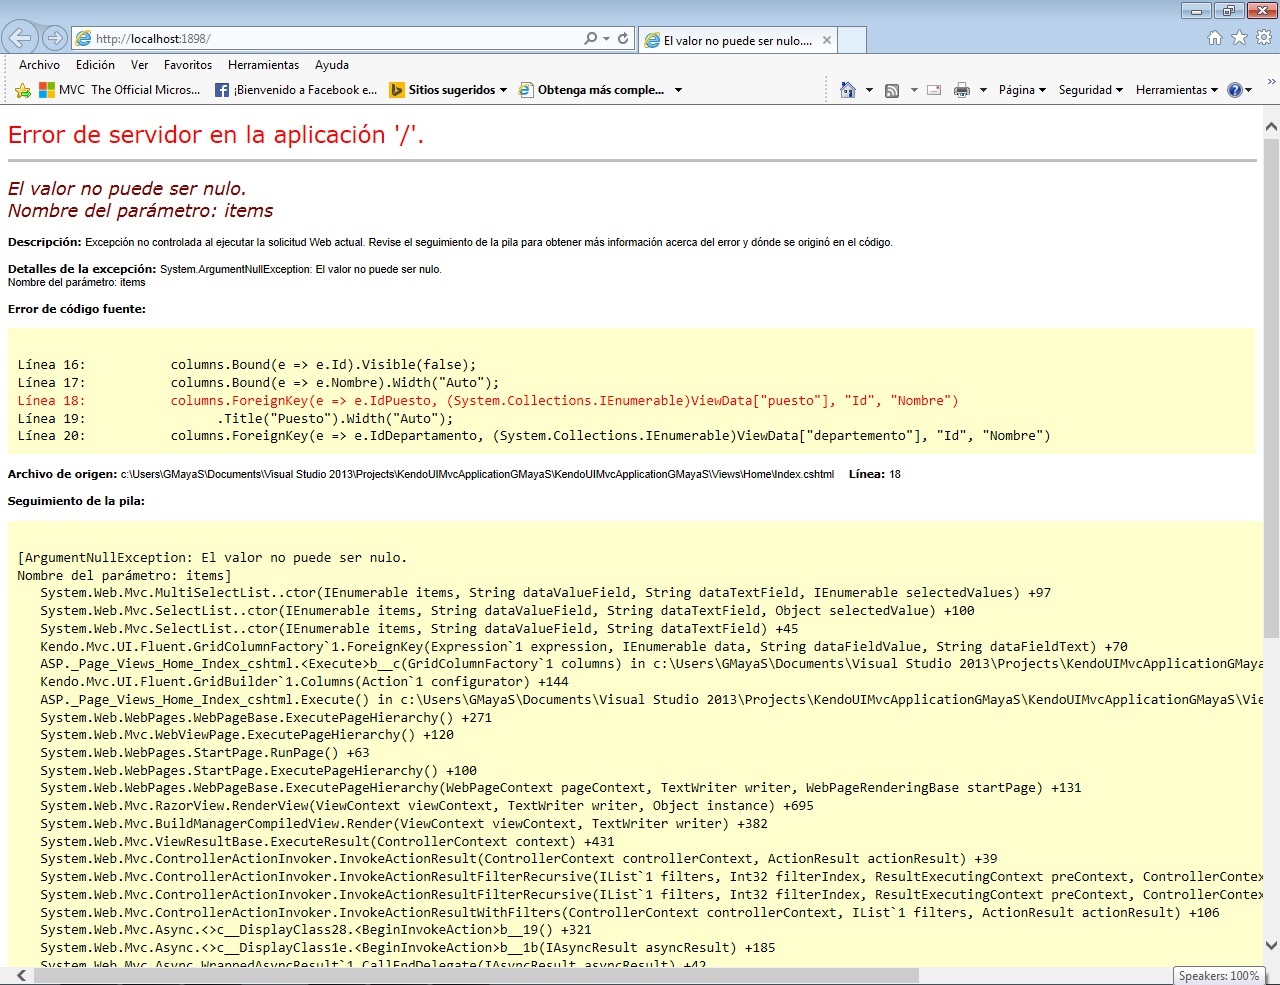Screen dimensions: 1280x985
Task: Expand the Sitios sugeridos dropdown
Action: pos(503,90)
